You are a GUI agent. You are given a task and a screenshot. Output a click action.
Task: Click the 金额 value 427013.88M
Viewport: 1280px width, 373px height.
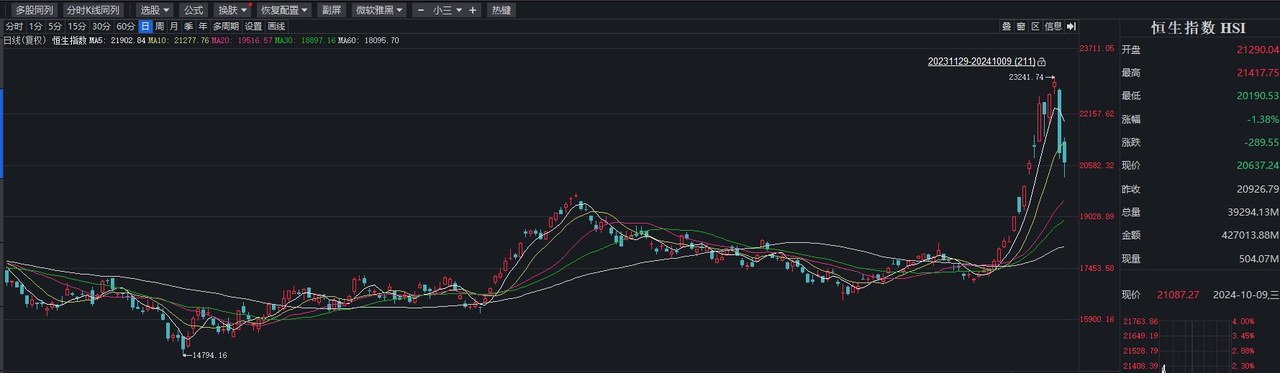(1250, 235)
